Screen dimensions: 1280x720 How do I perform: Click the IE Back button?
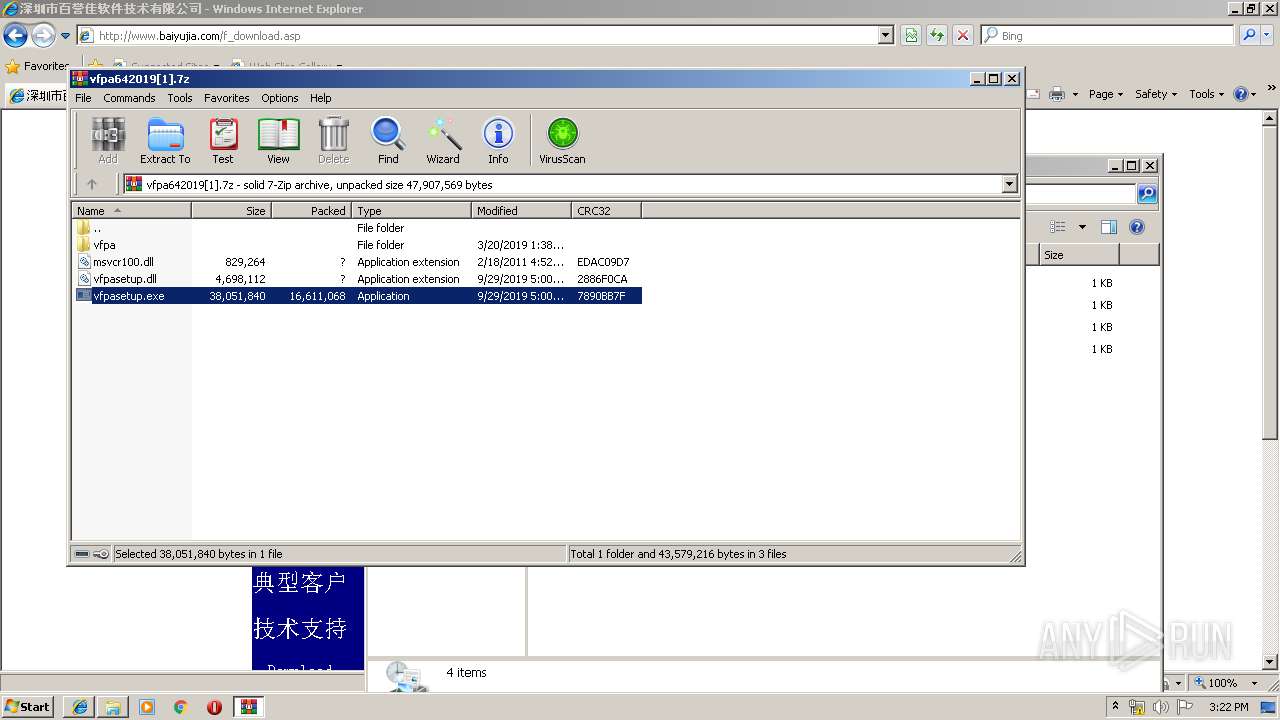tap(15, 36)
